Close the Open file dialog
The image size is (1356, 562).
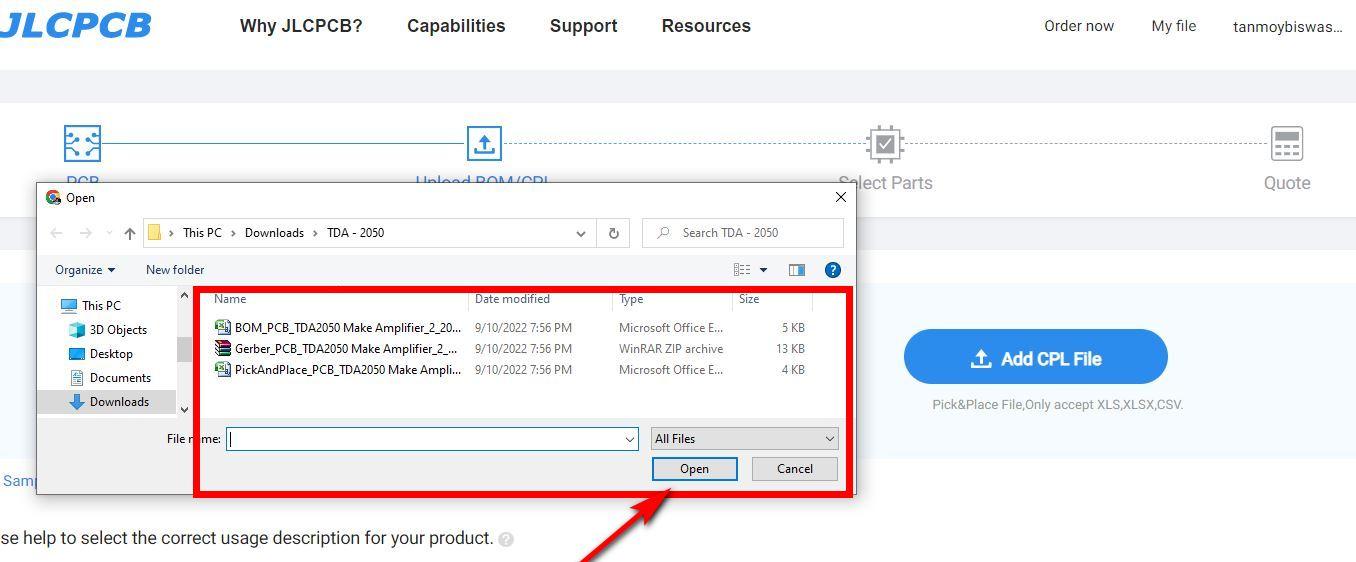point(840,197)
